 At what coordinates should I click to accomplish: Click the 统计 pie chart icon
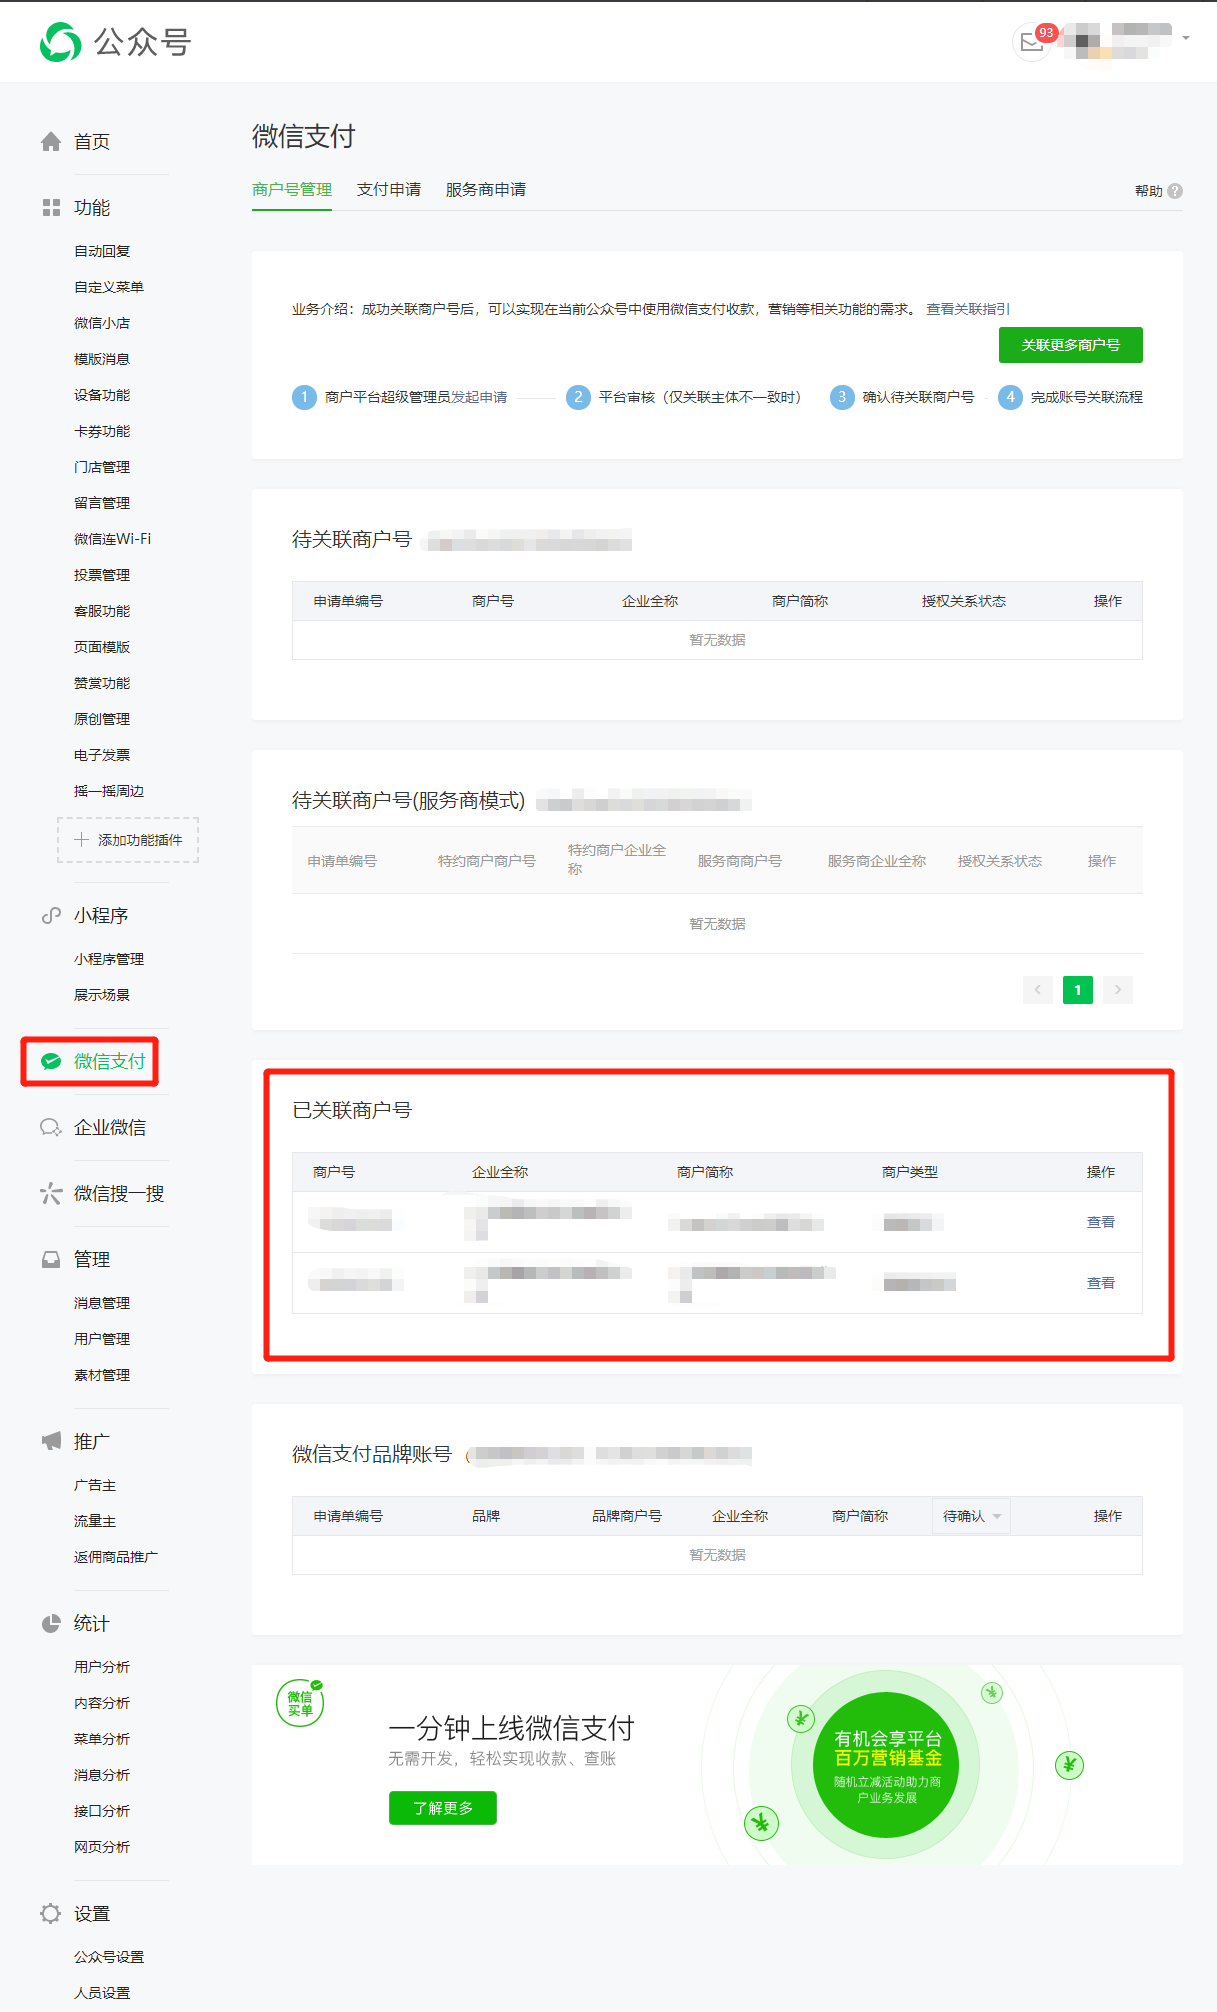click(x=51, y=1623)
